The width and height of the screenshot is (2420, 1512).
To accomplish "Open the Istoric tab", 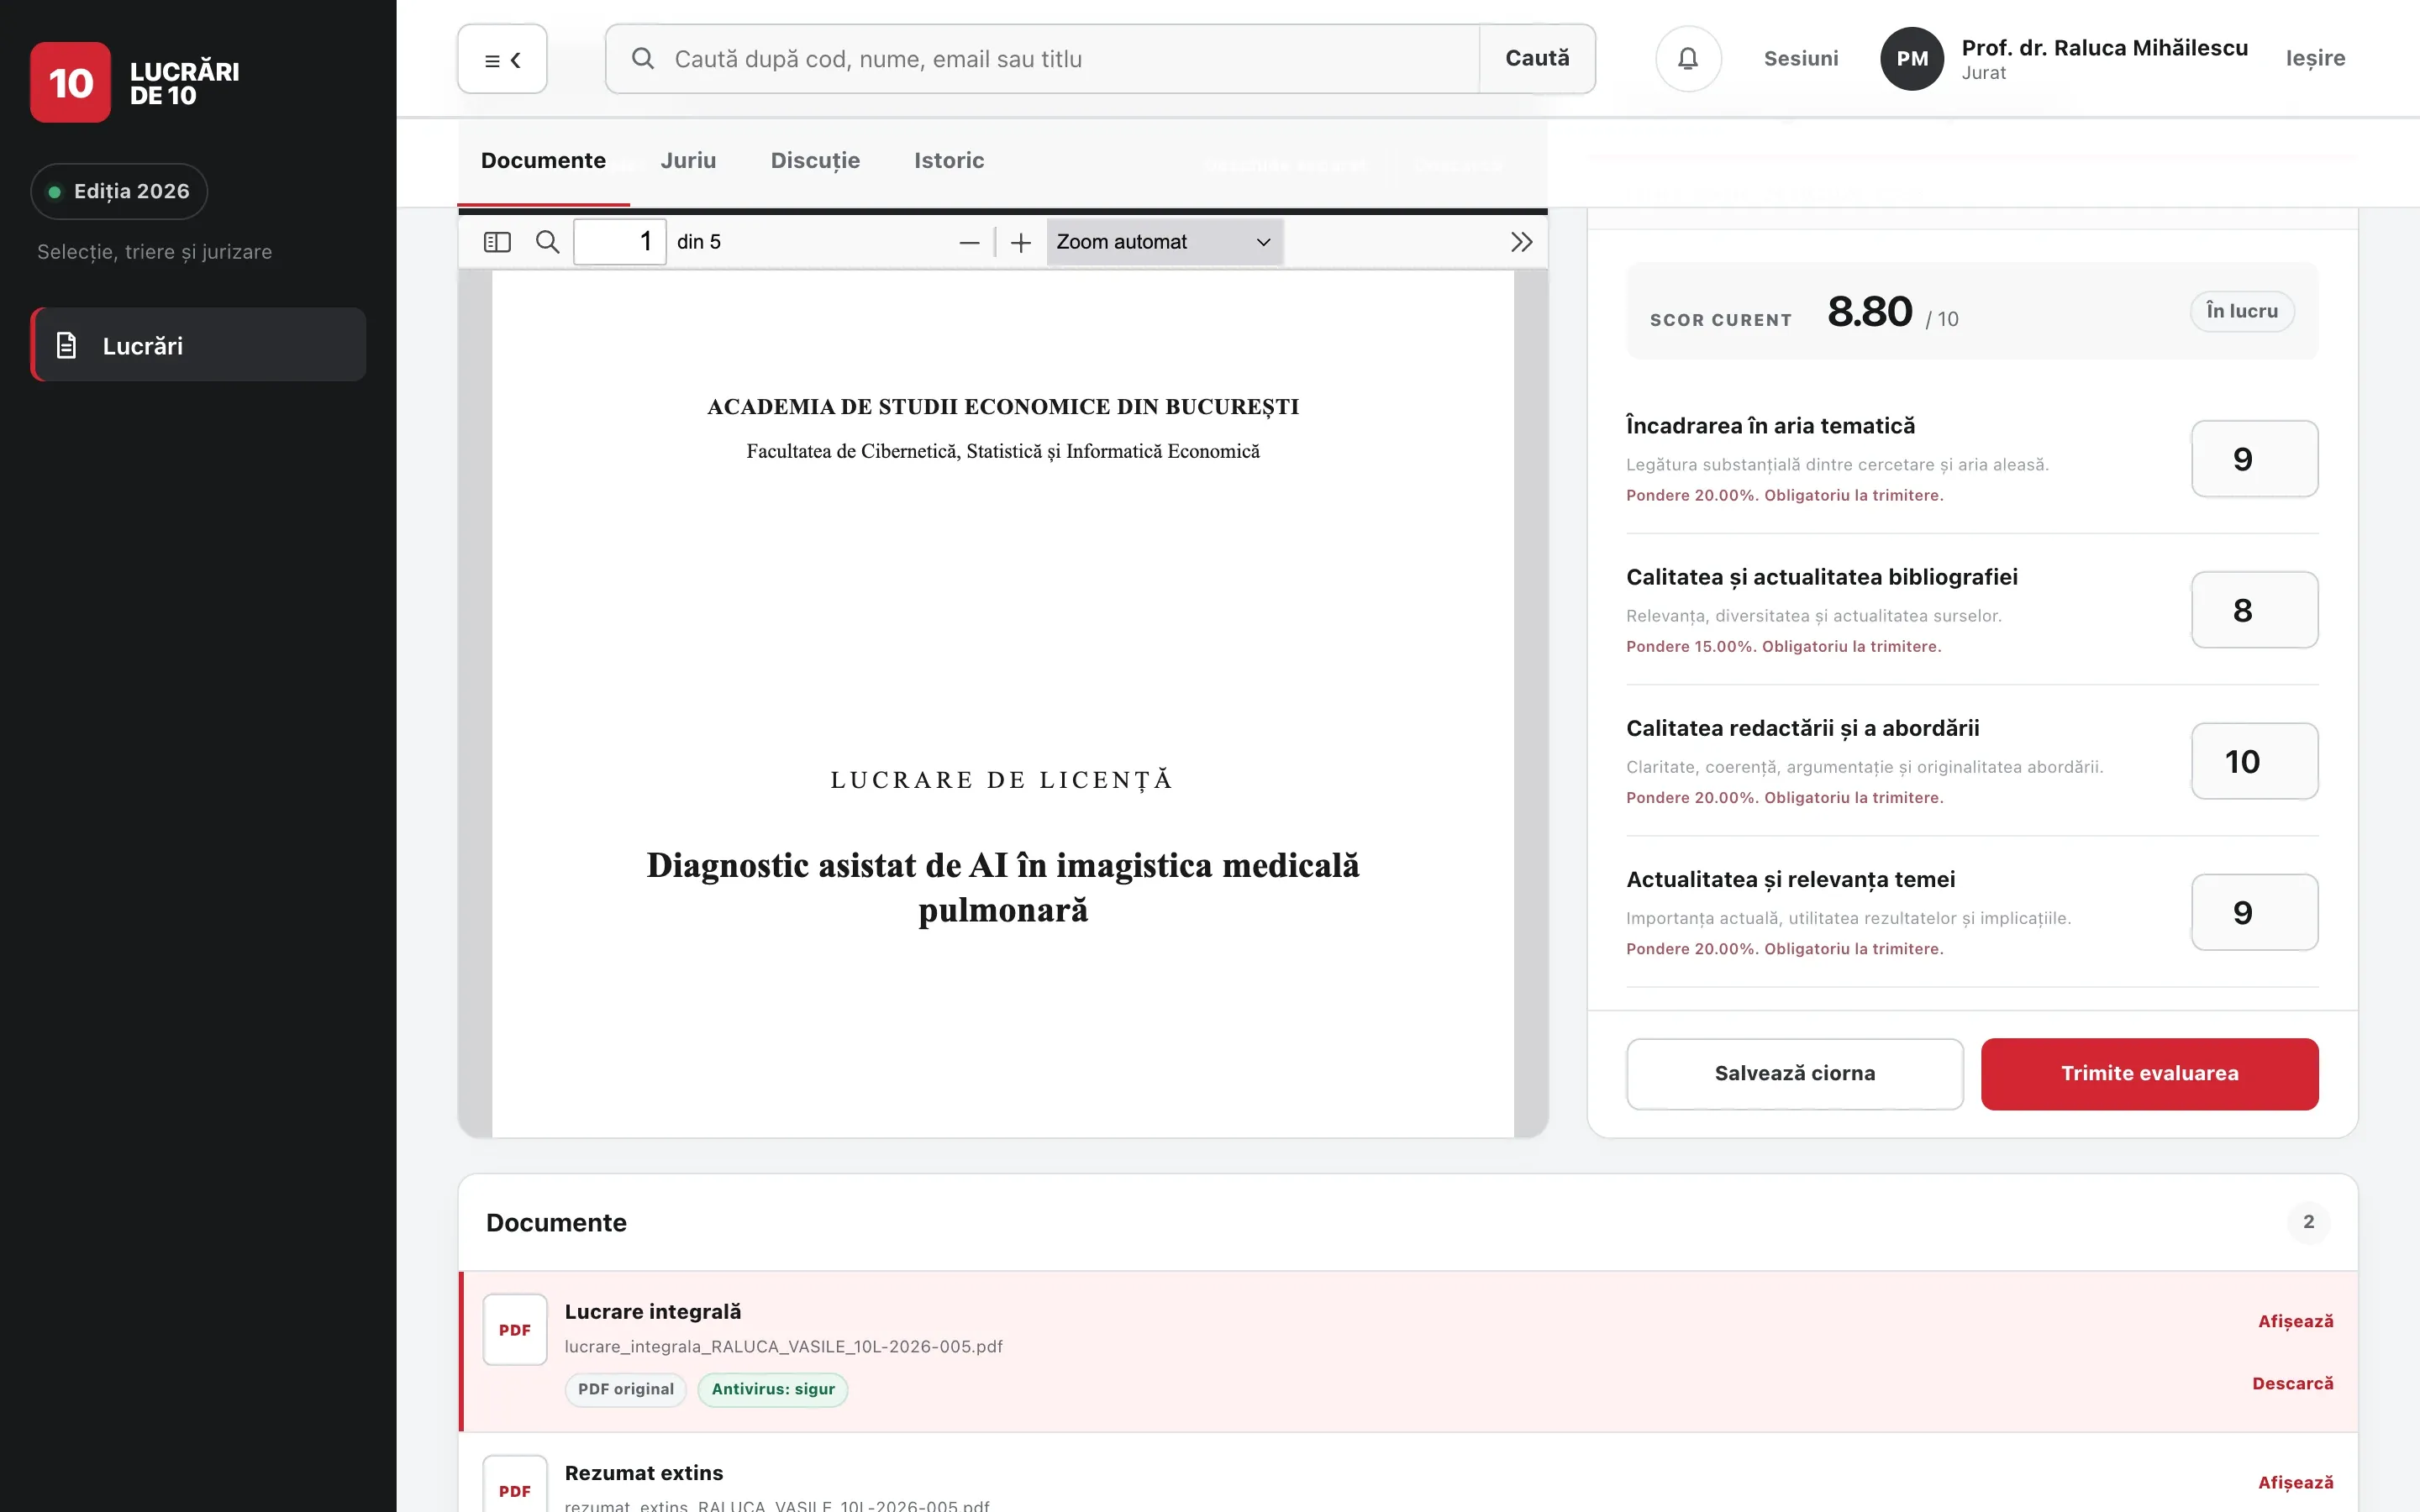I will 949,160.
